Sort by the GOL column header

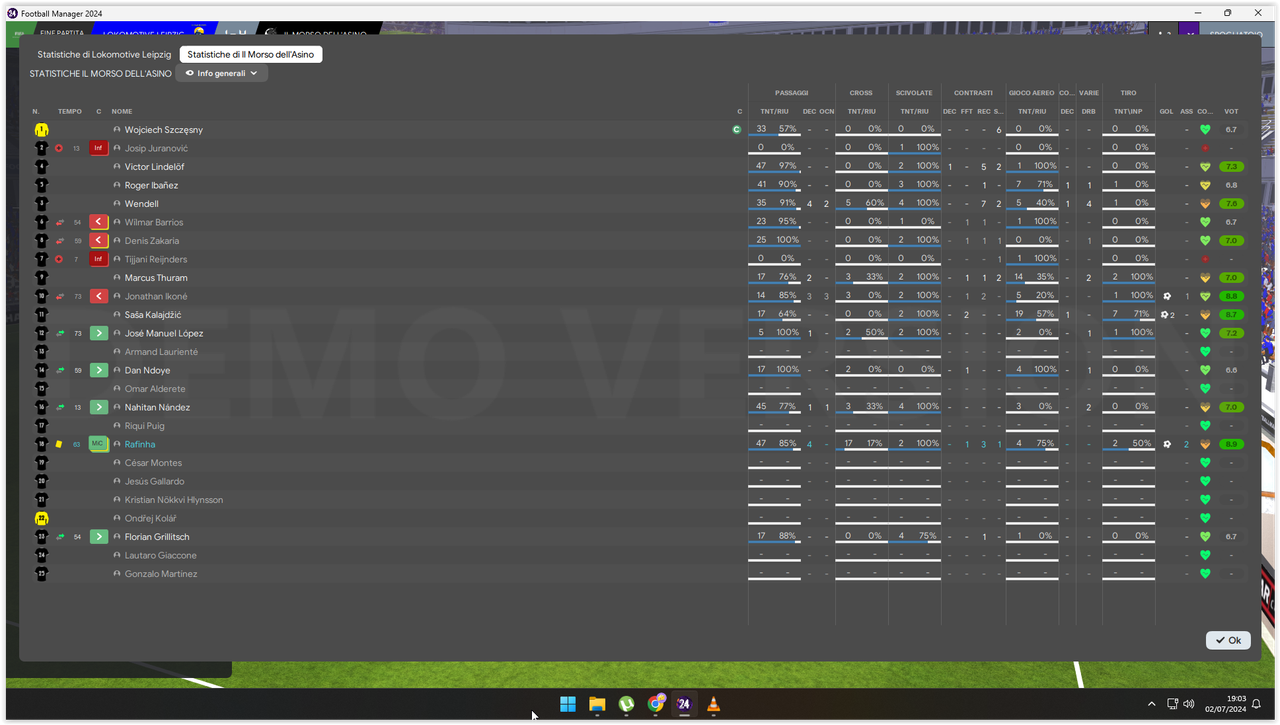[1167, 111]
